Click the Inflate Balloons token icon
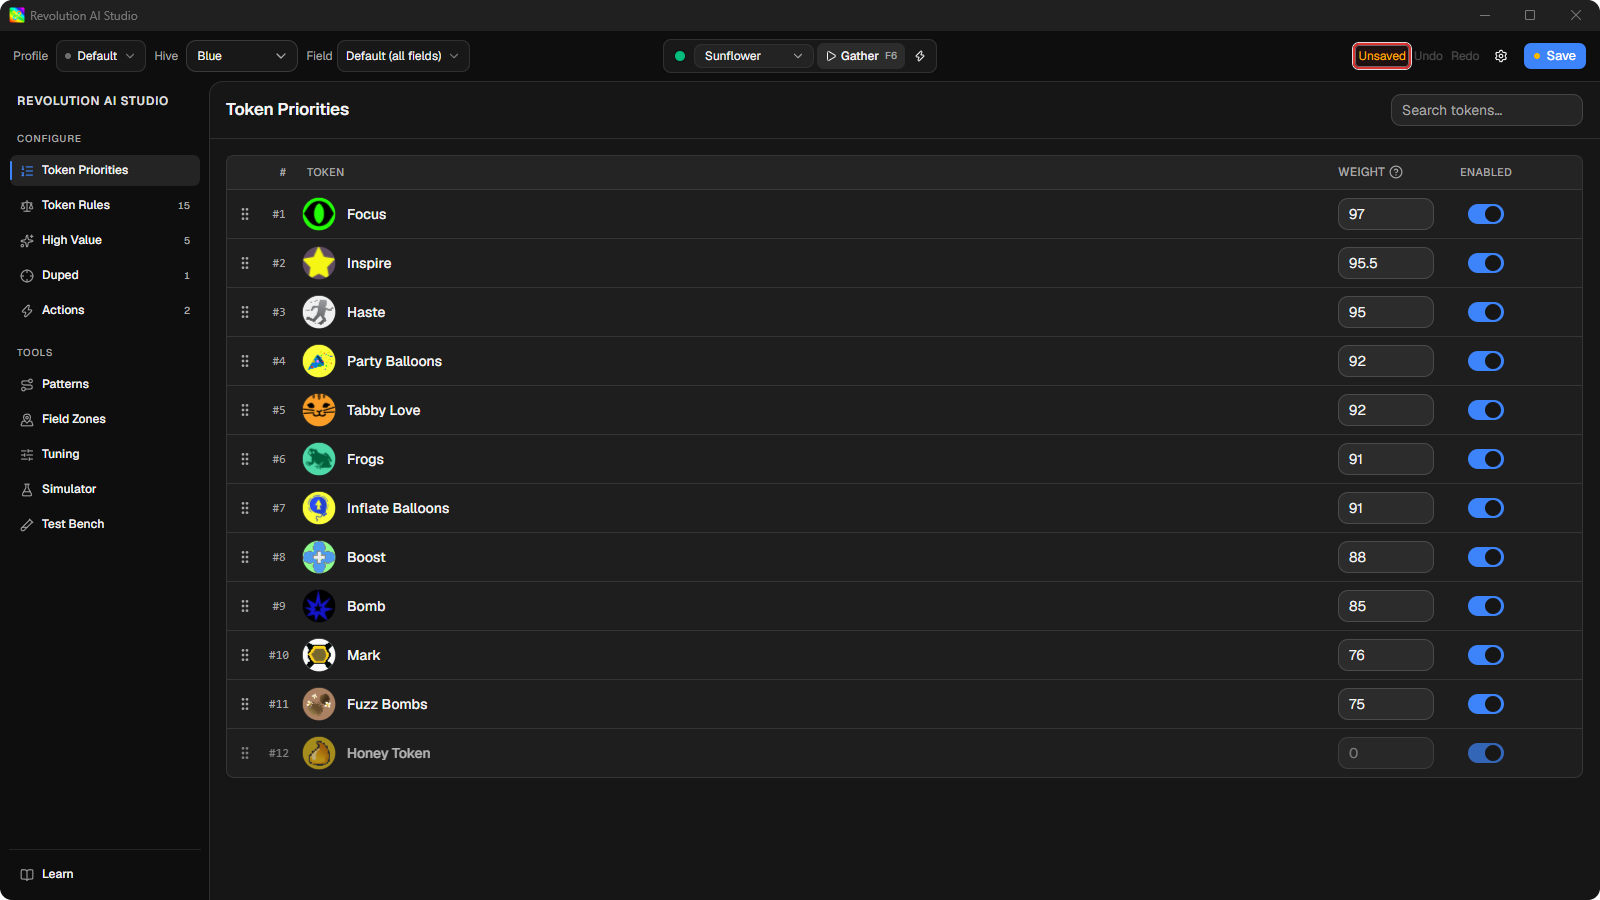Viewport: 1600px width, 900px height. [319, 508]
